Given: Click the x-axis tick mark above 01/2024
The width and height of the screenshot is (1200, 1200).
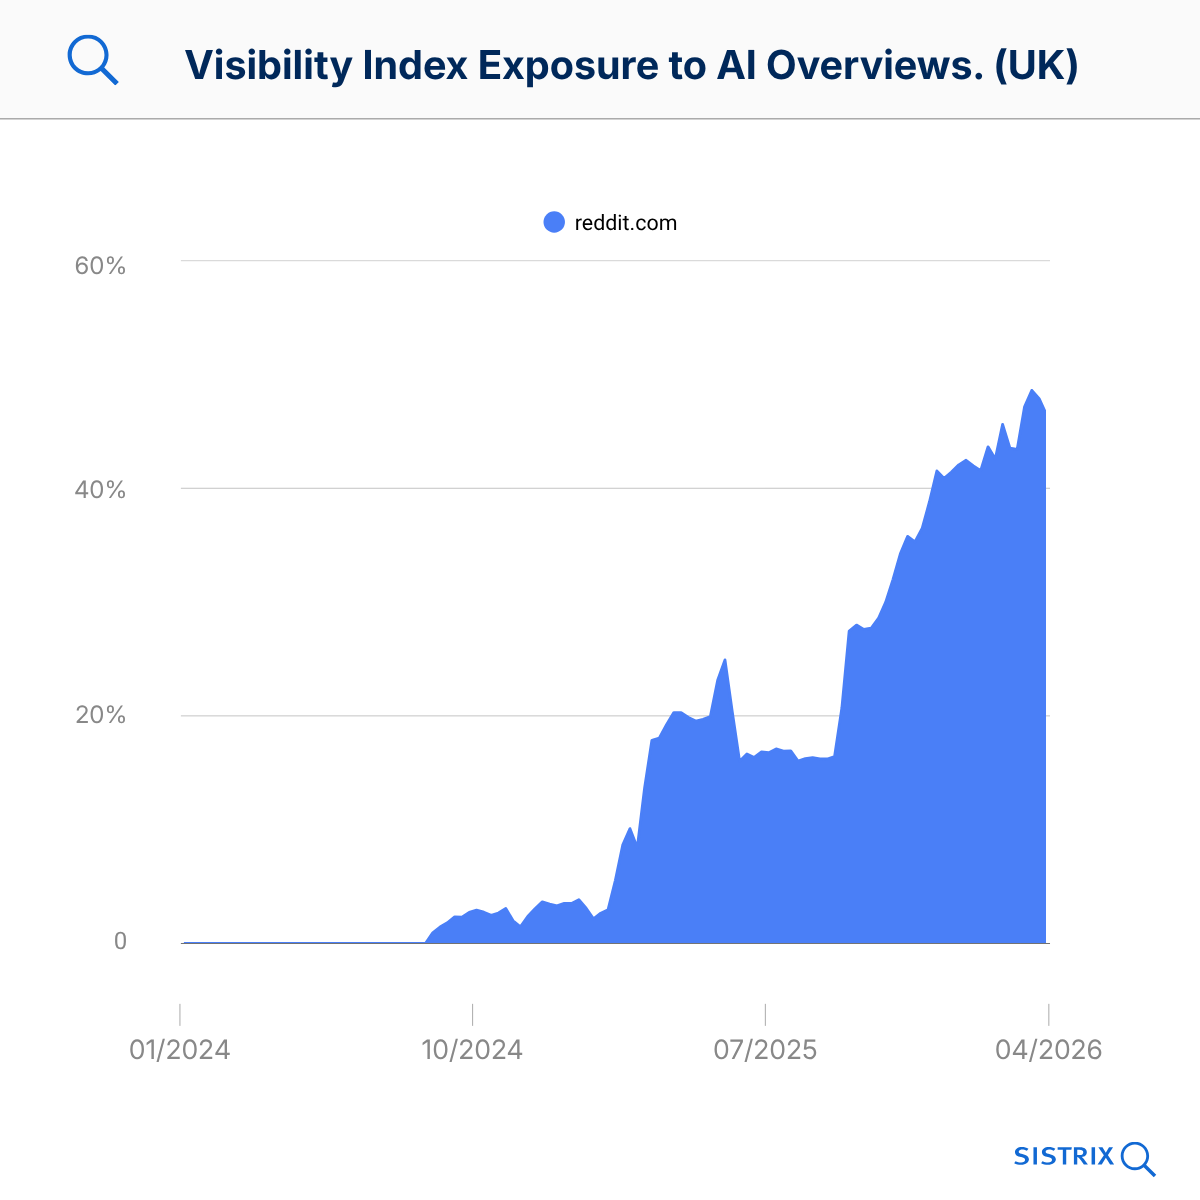Looking at the screenshot, I should click(x=180, y=1014).
